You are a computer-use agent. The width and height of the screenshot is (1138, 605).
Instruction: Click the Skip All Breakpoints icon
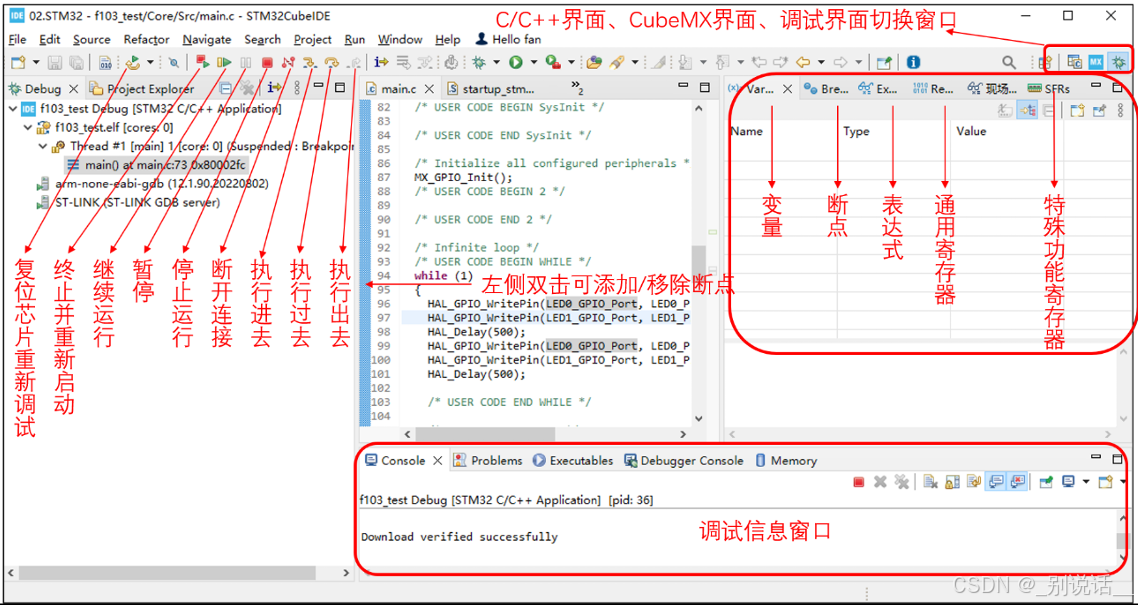[175, 62]
